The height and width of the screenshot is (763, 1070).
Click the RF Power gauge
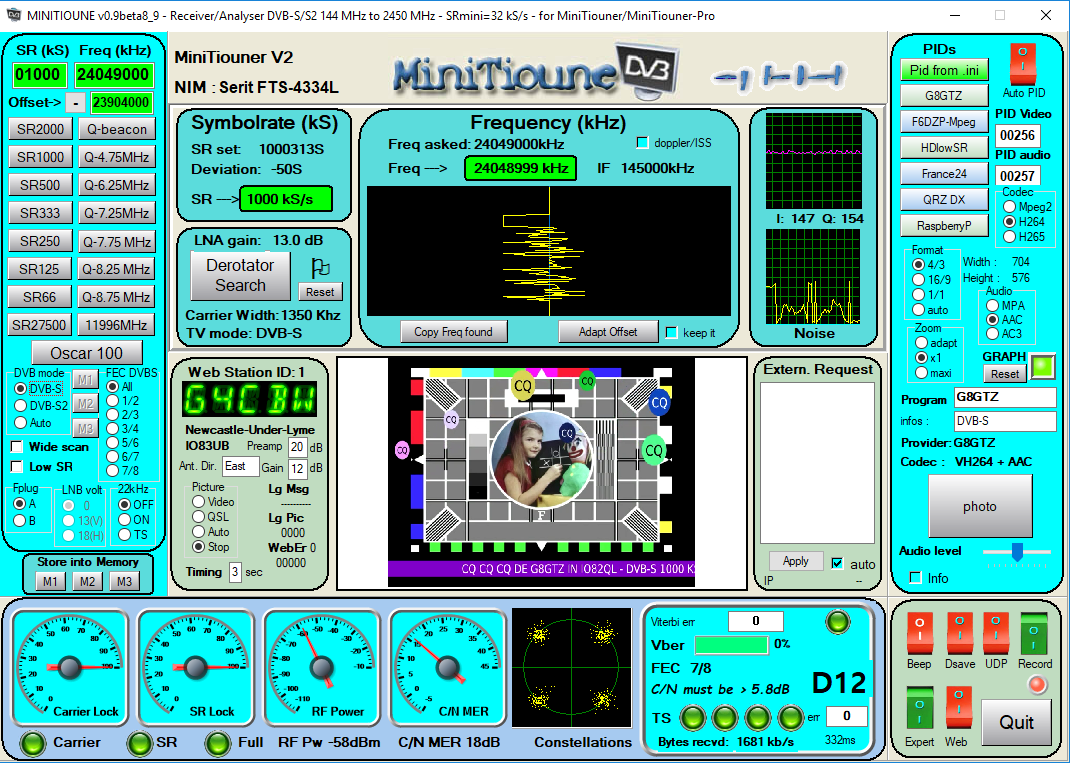tap(321, 667)
